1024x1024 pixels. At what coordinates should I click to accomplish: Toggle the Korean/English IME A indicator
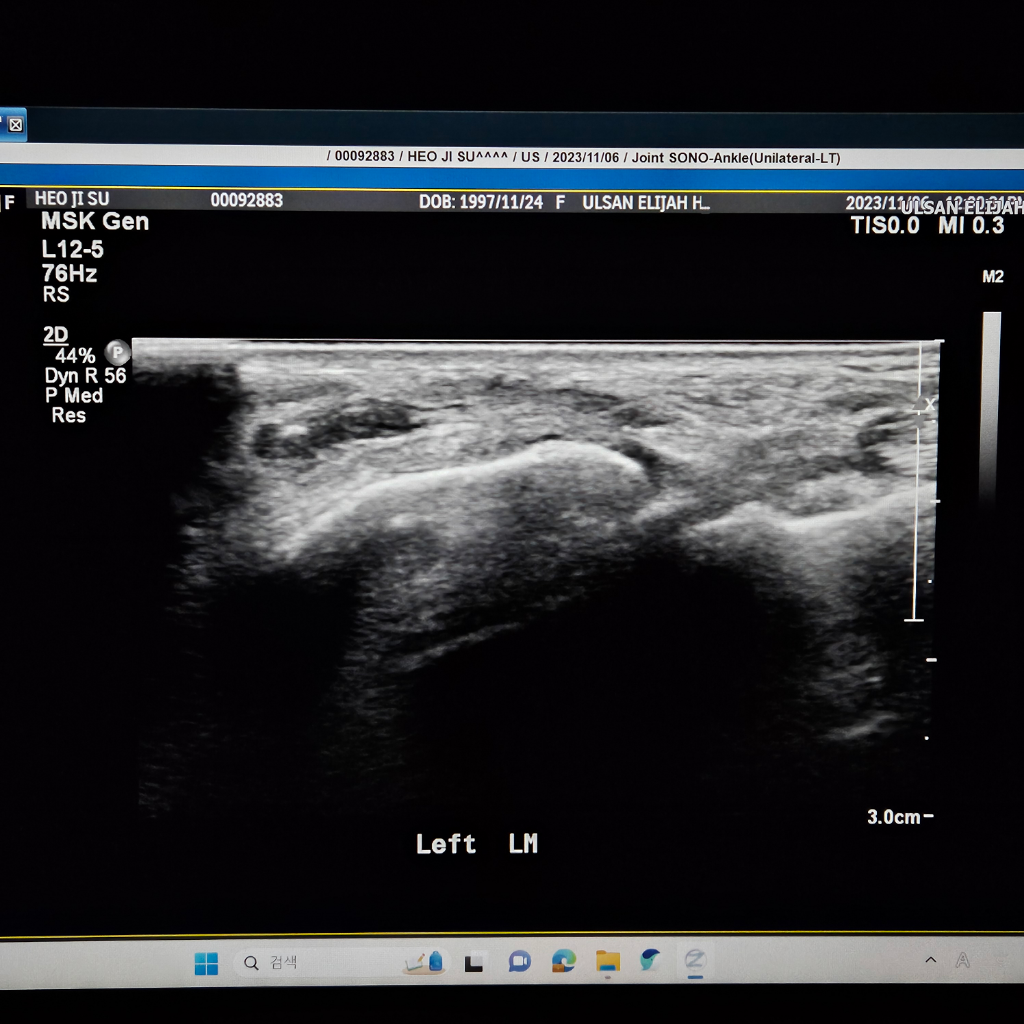pyautogui.click(x=962, y=959)
